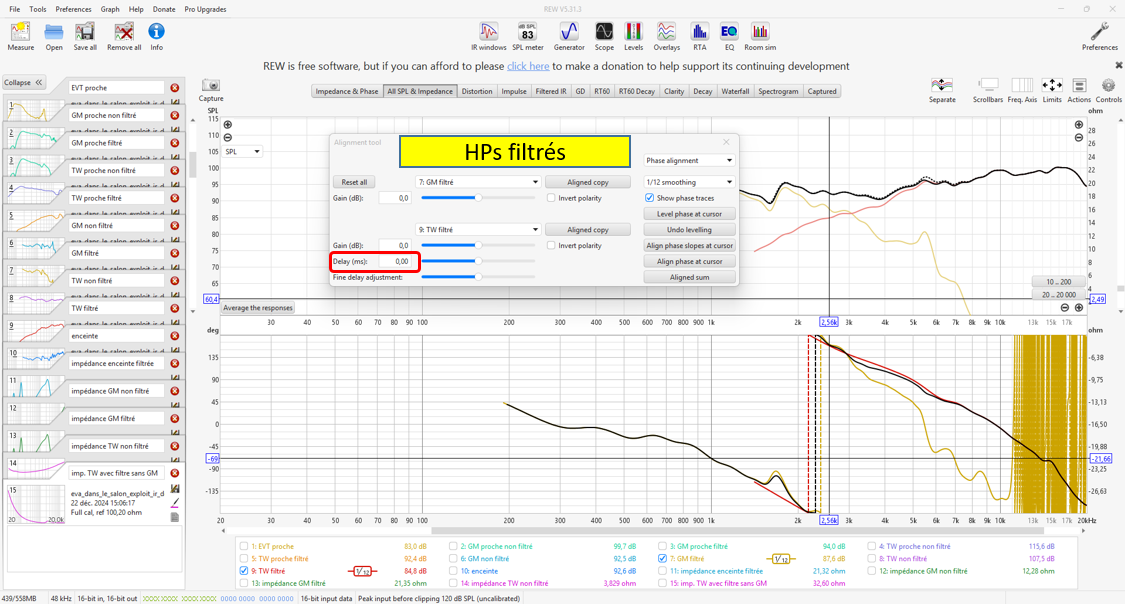1125x604 pixels.
Task: Open the Scope window
Action: tap(604, 37)
